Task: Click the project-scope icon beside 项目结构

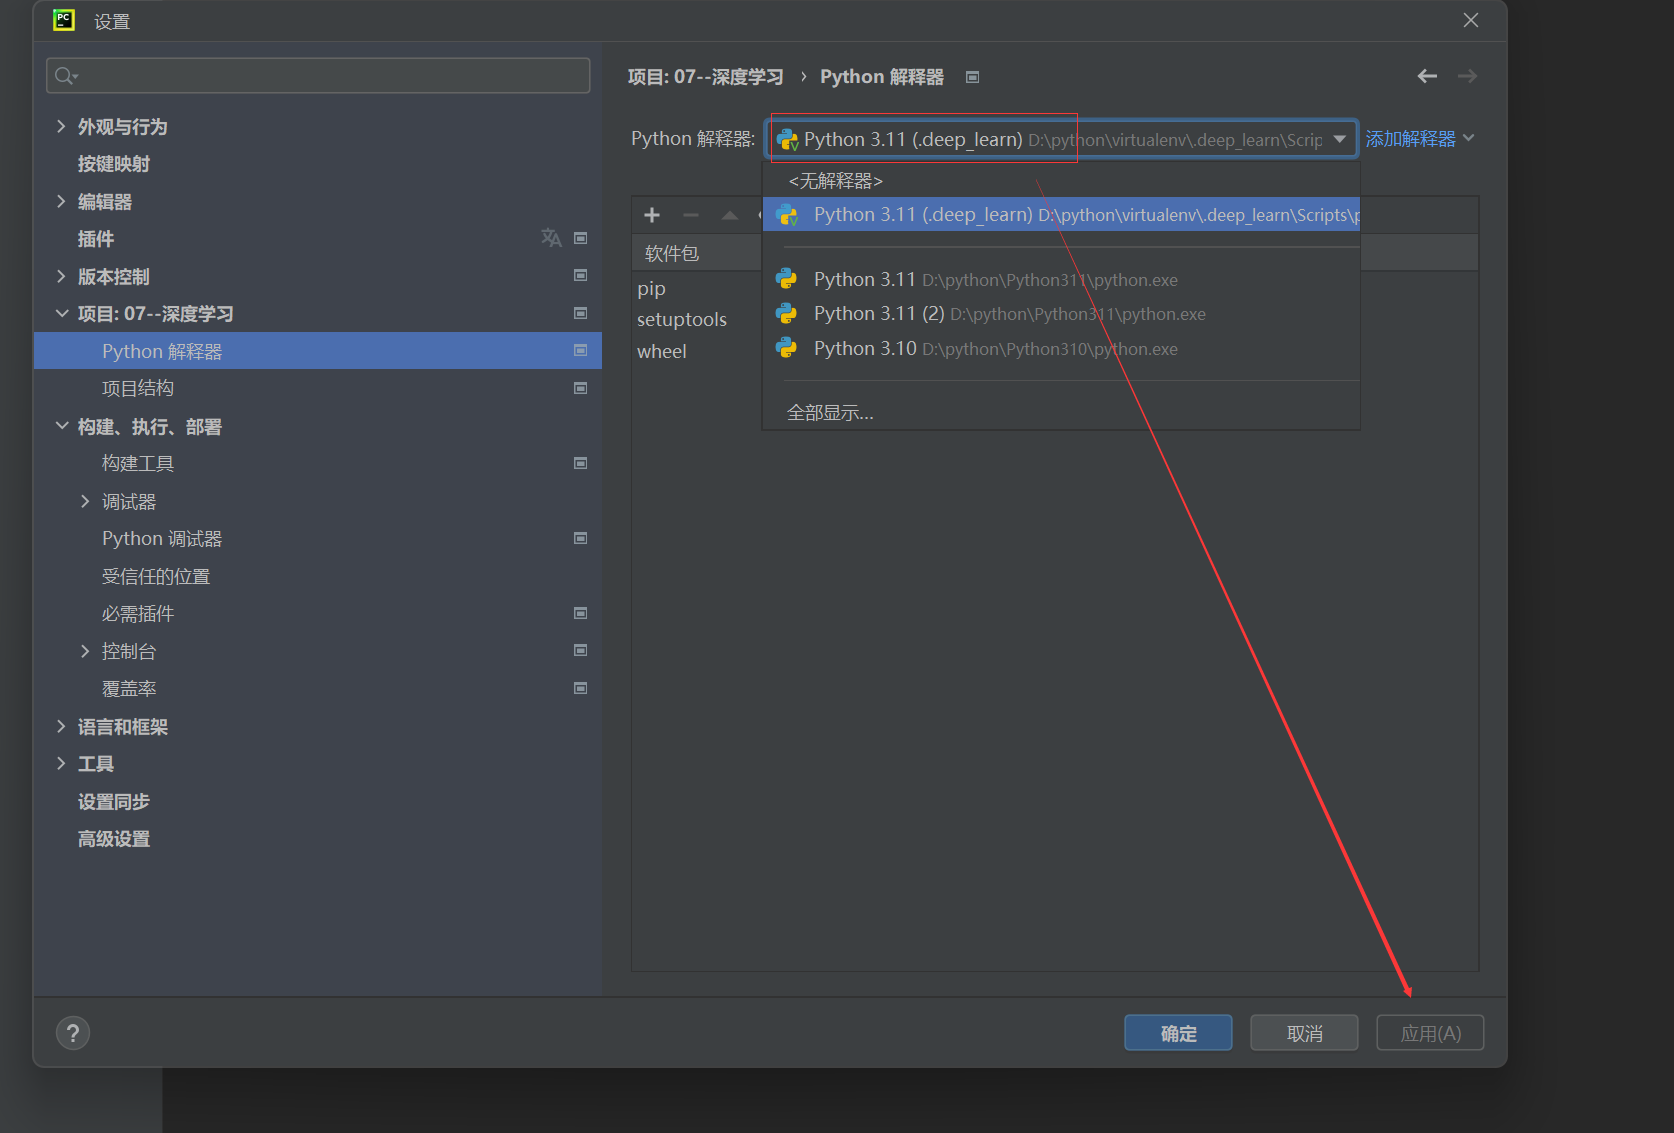Action: [x=580, y=388]
